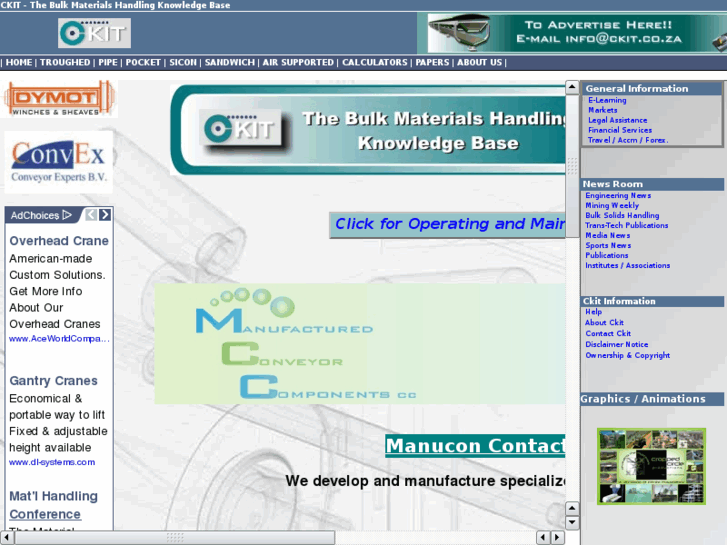The width and height of the screenshot is (727, 545).
Task: Open the ABOUT US menu item
Action: [x=479, y=62]
